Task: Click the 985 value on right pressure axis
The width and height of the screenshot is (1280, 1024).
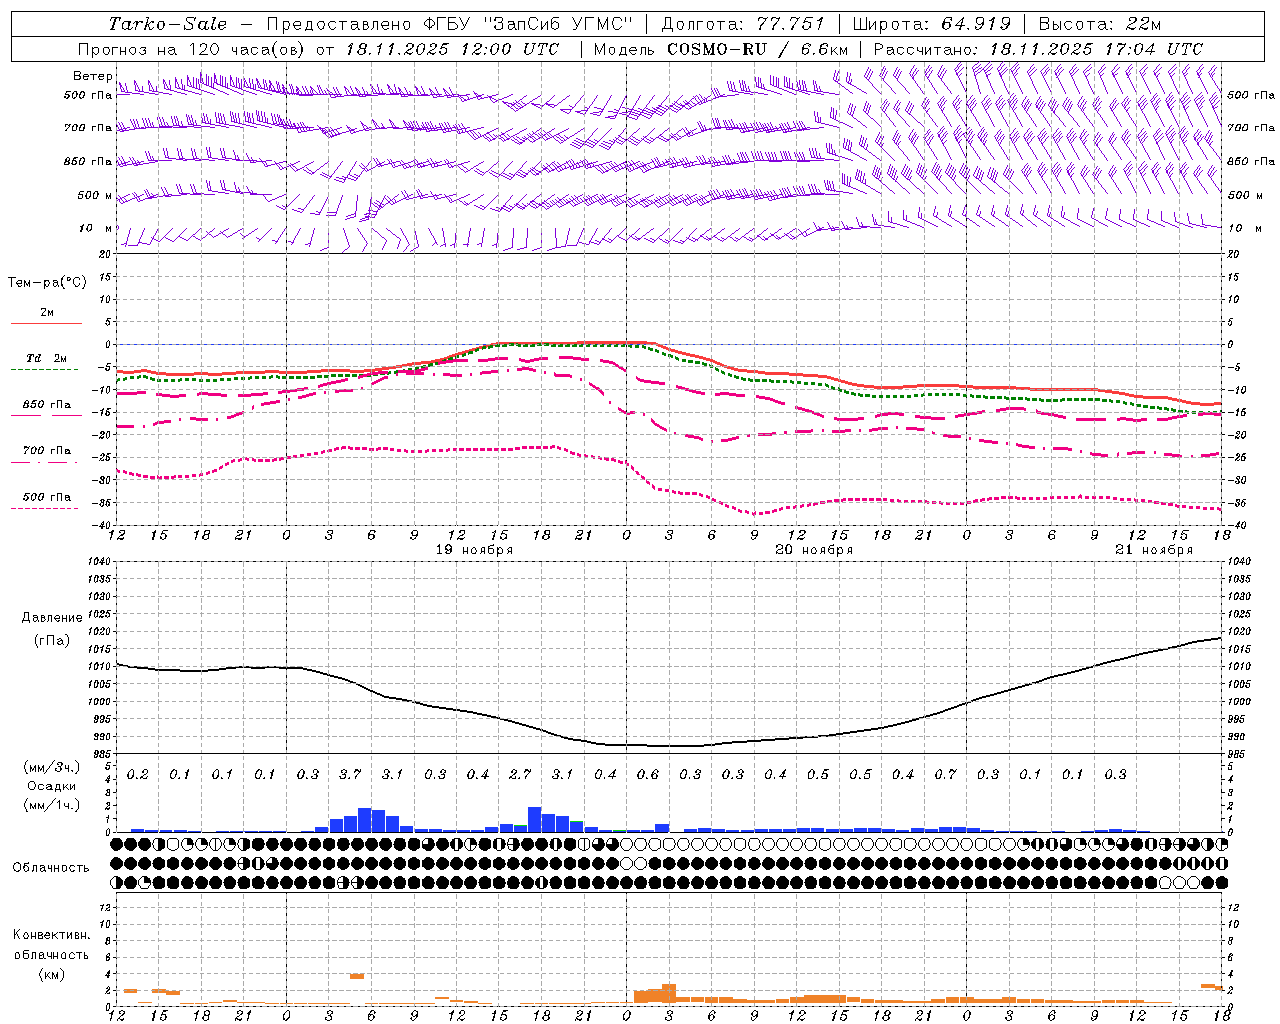Action: coord(1237,754)
